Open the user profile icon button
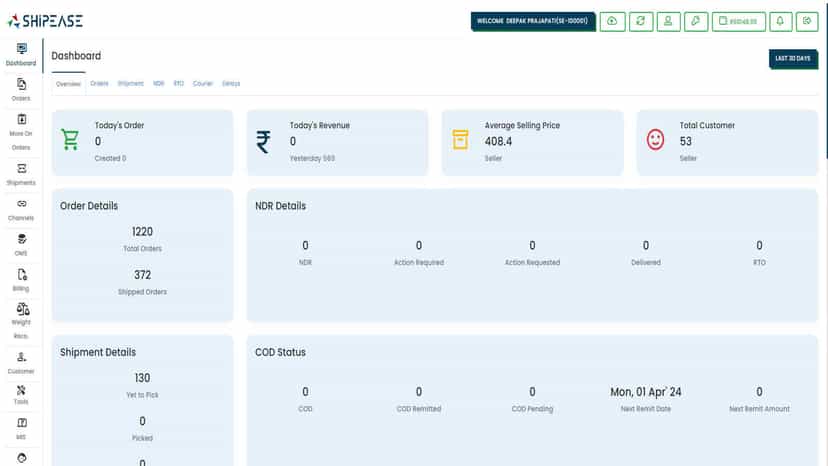Image resolution: width=828 pixels, height=466 pixels. [669, 22]
